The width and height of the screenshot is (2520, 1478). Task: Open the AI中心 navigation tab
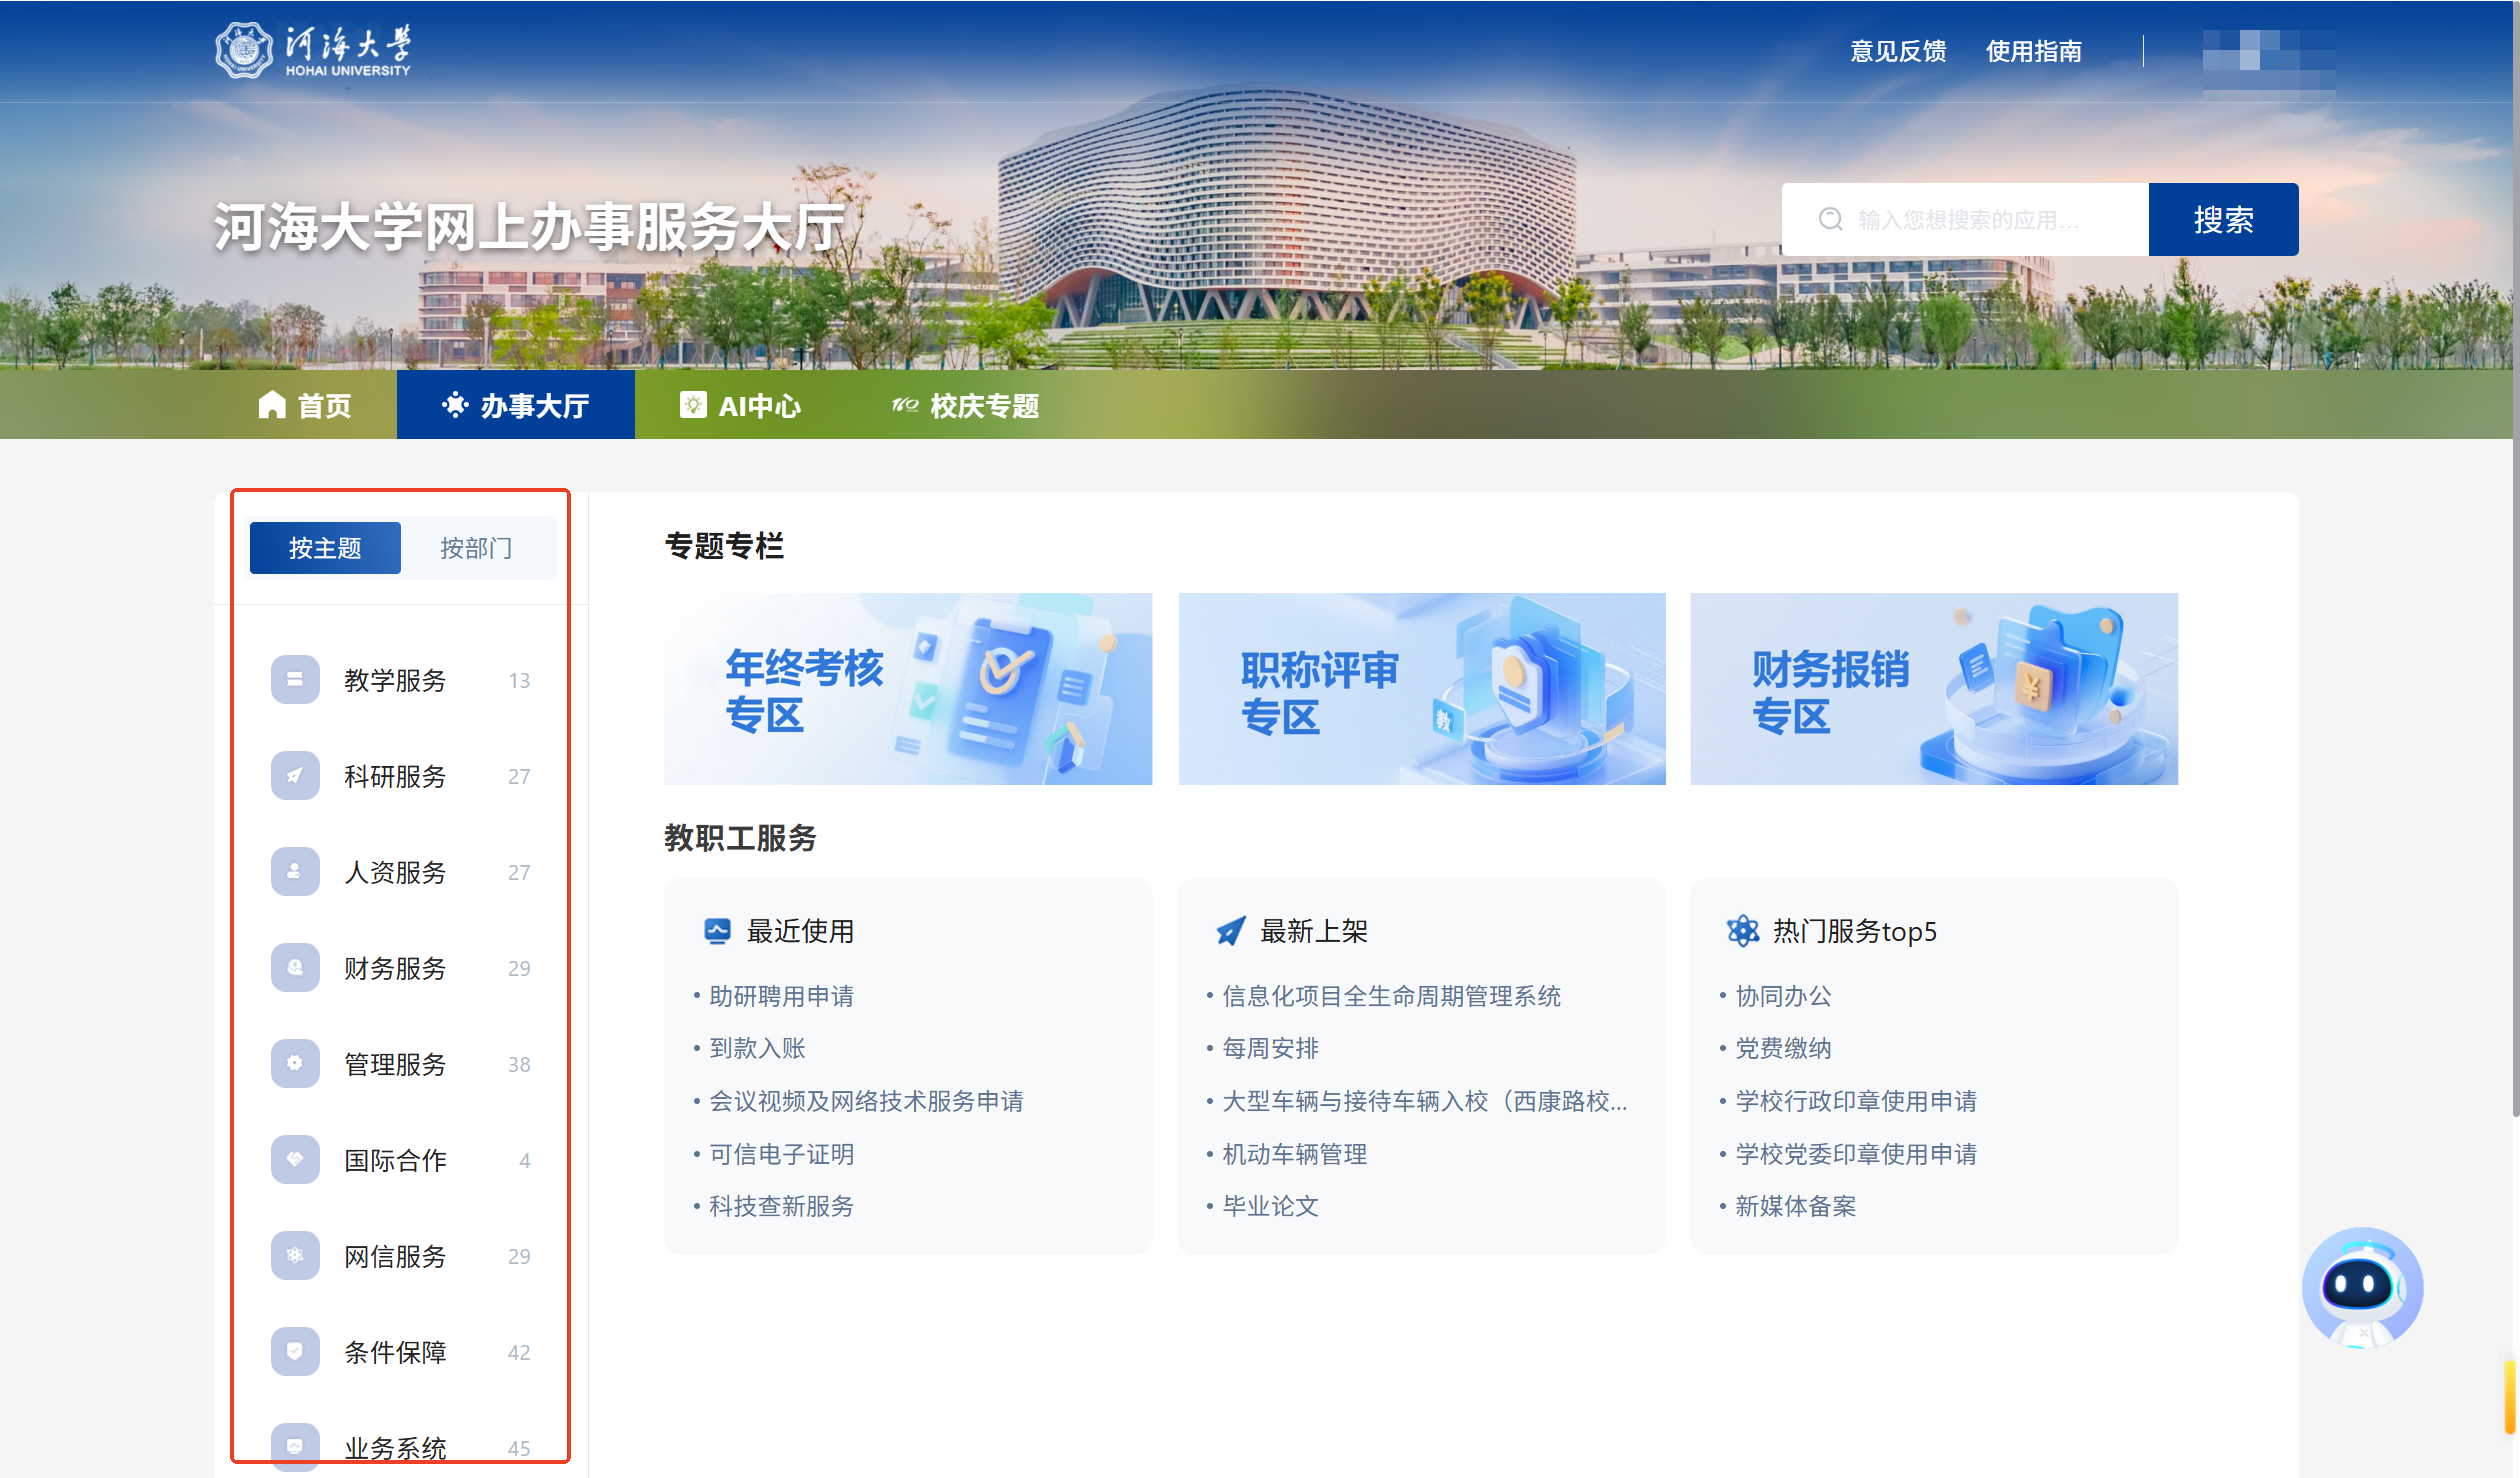[x=741, y=406]
